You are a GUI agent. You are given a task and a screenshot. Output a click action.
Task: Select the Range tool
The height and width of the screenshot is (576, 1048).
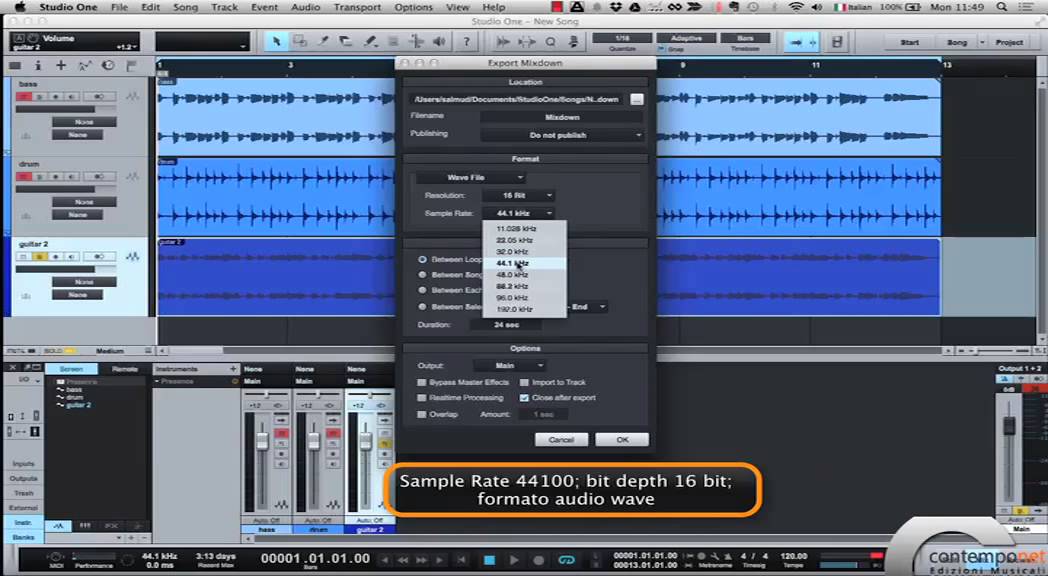coord(299,41)
